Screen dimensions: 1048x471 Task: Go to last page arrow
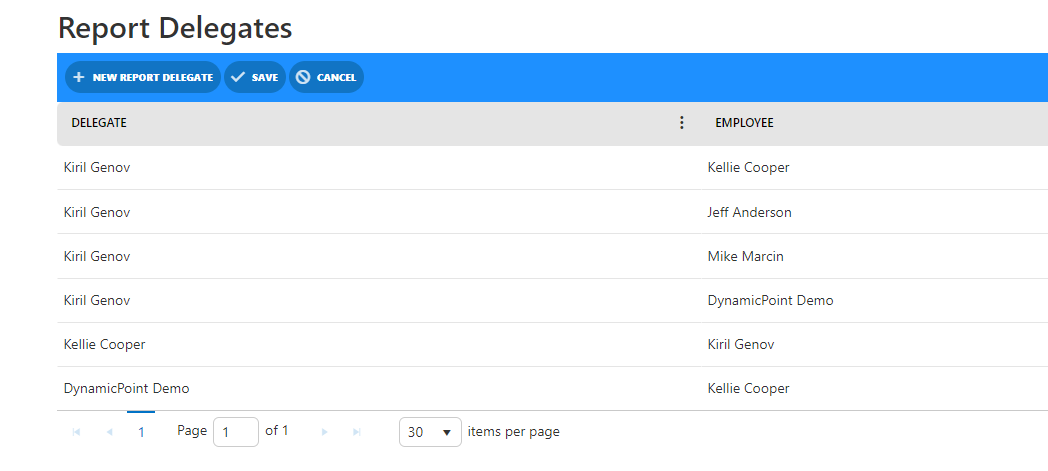click(356, 432)
